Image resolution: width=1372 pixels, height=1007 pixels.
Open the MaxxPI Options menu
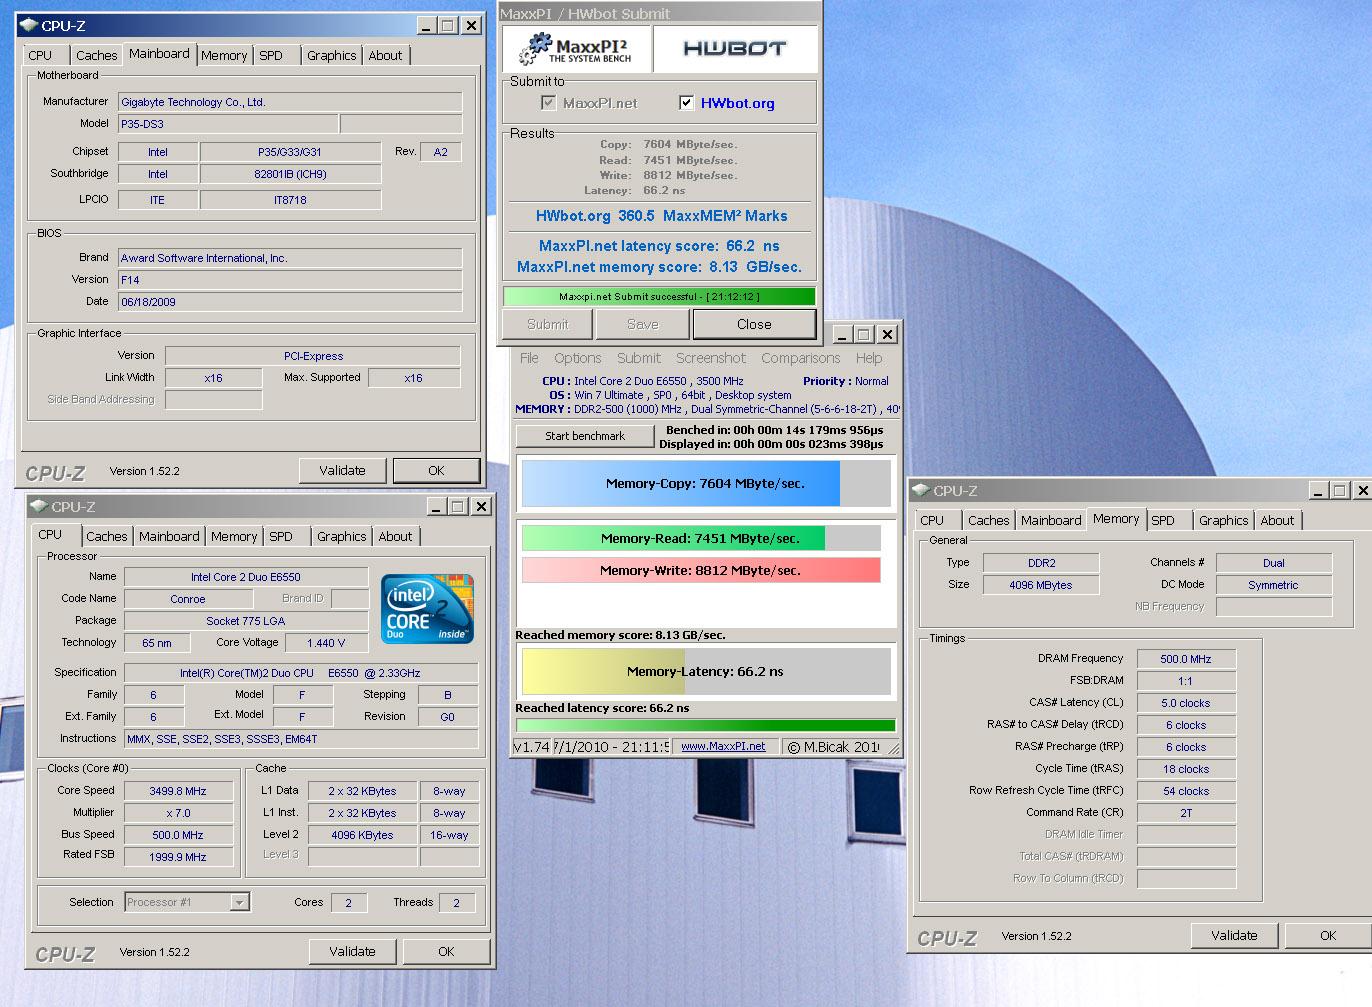click(578, 358)
